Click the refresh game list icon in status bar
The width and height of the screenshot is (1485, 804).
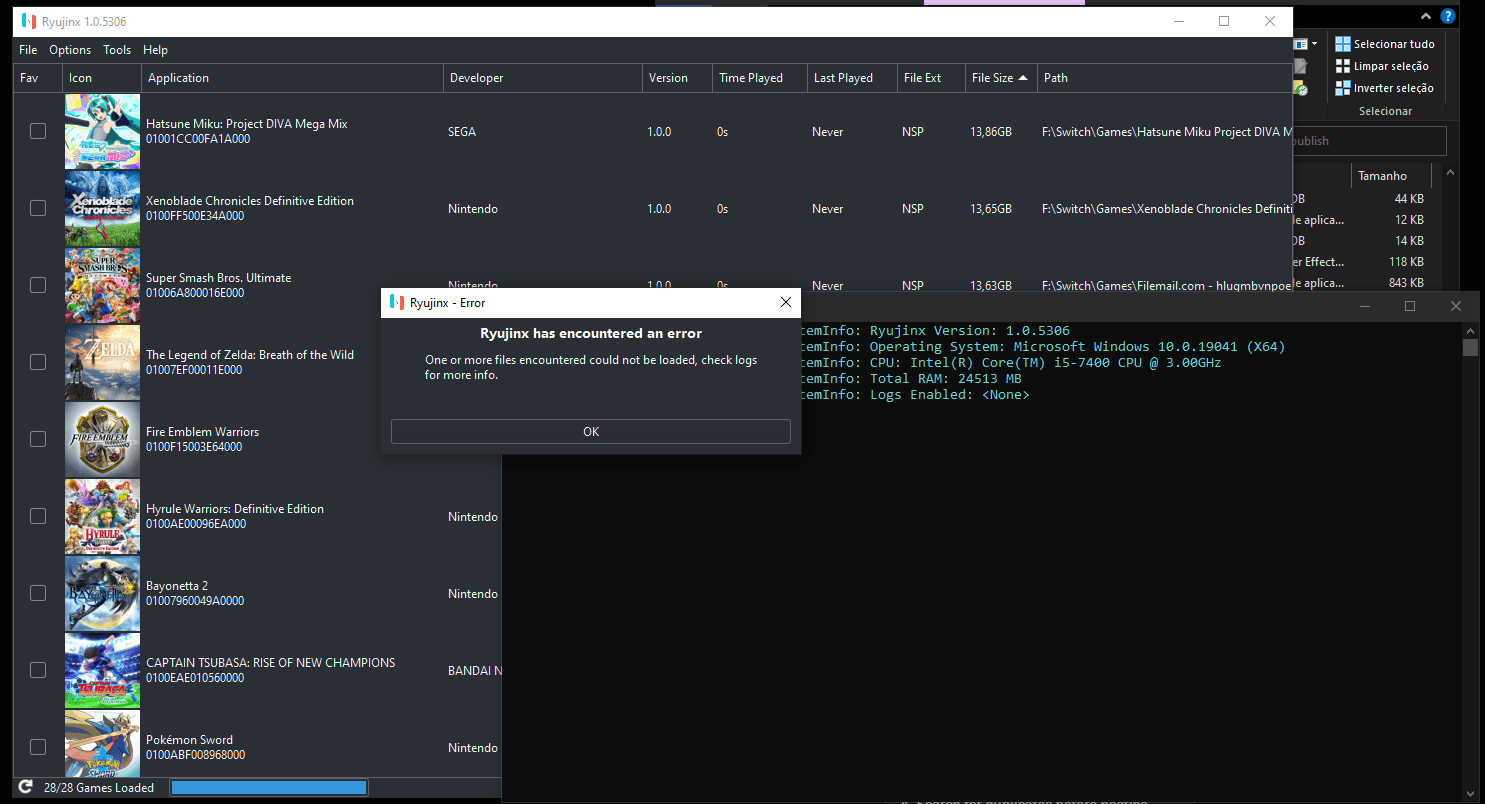[26, 788]
